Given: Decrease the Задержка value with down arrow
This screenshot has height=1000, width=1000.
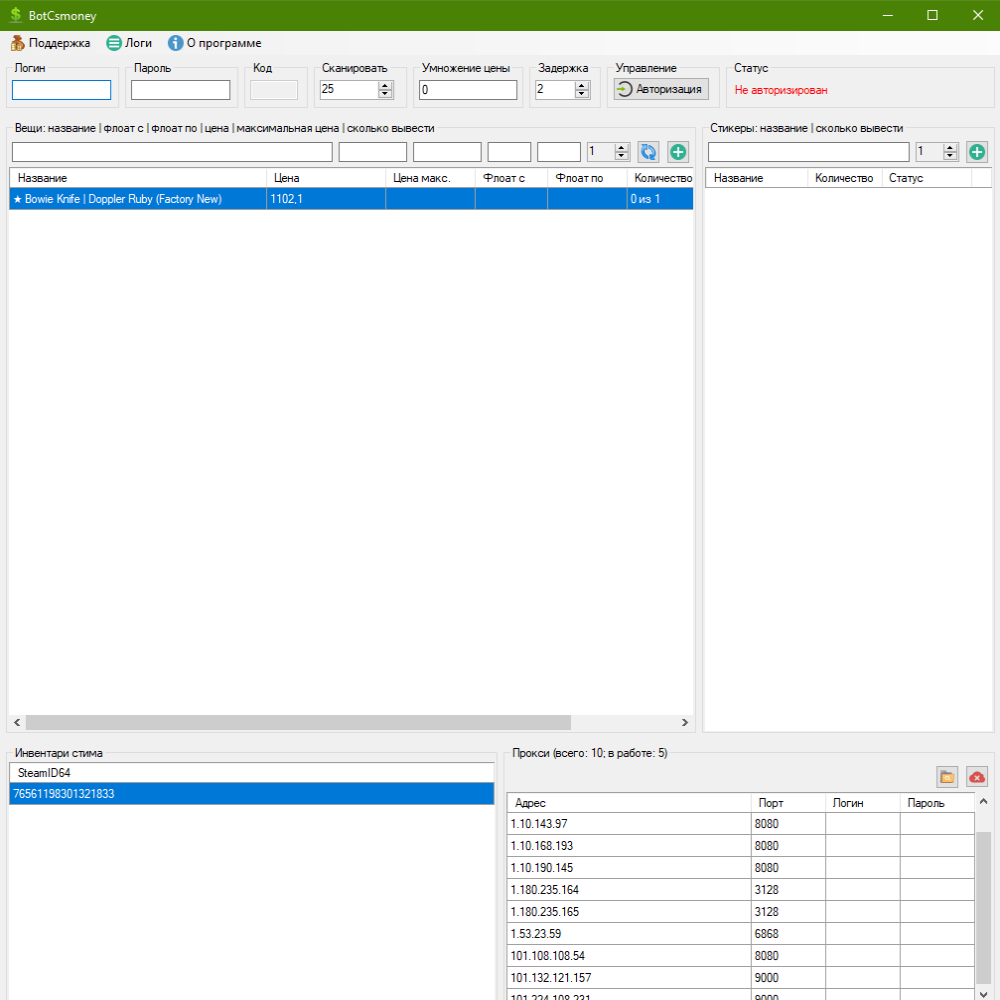Looking at the screenshot, I should [582, 94].
